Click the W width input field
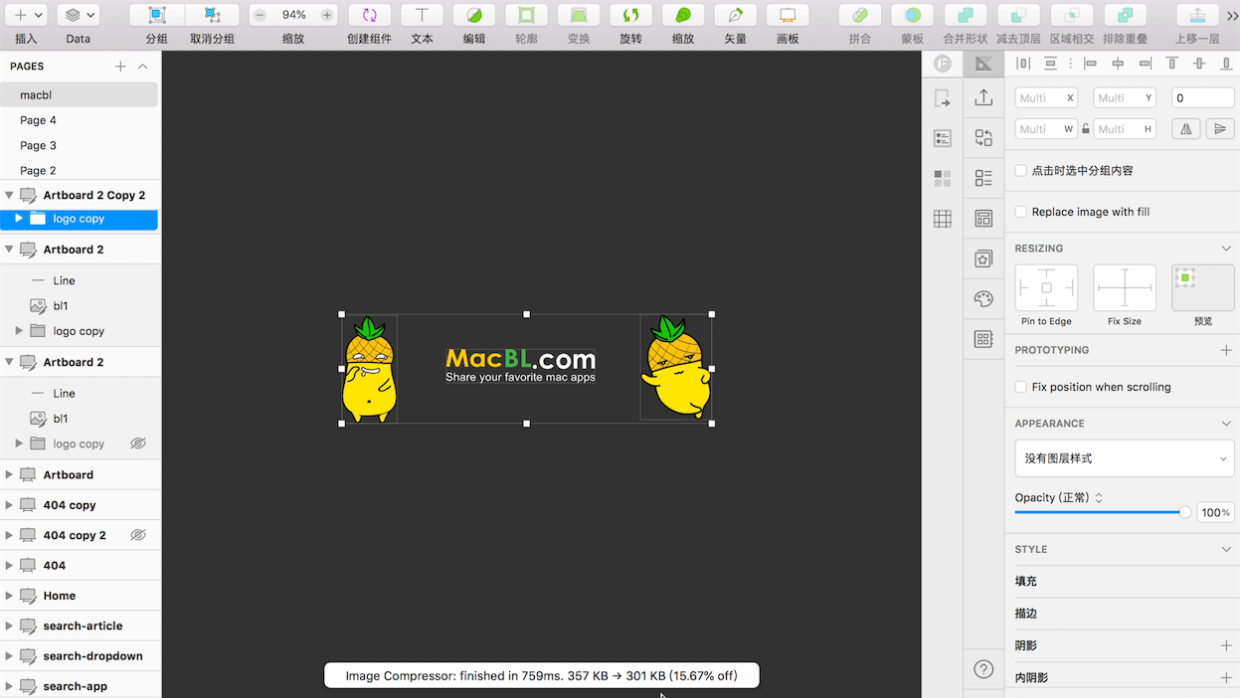 (x=1047, y=129)
